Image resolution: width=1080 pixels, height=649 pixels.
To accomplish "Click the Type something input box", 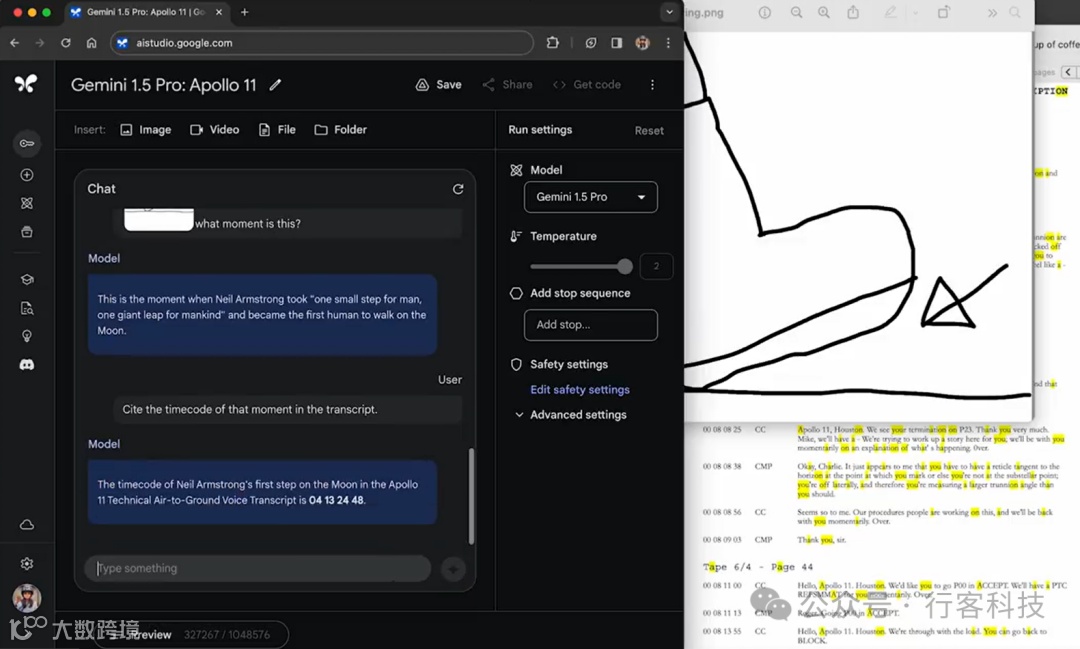I will click(x=258, y=568).
